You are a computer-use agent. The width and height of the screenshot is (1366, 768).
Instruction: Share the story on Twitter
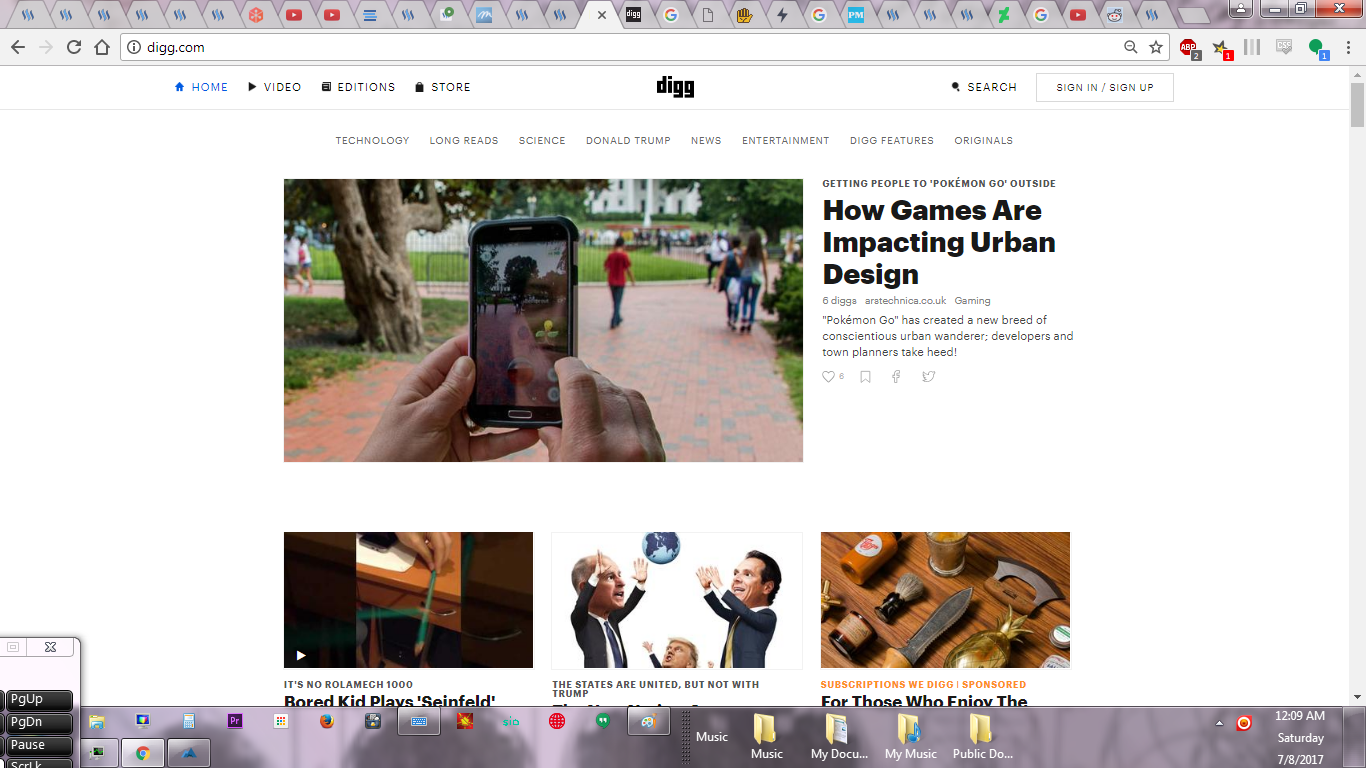tap(929, 377)
